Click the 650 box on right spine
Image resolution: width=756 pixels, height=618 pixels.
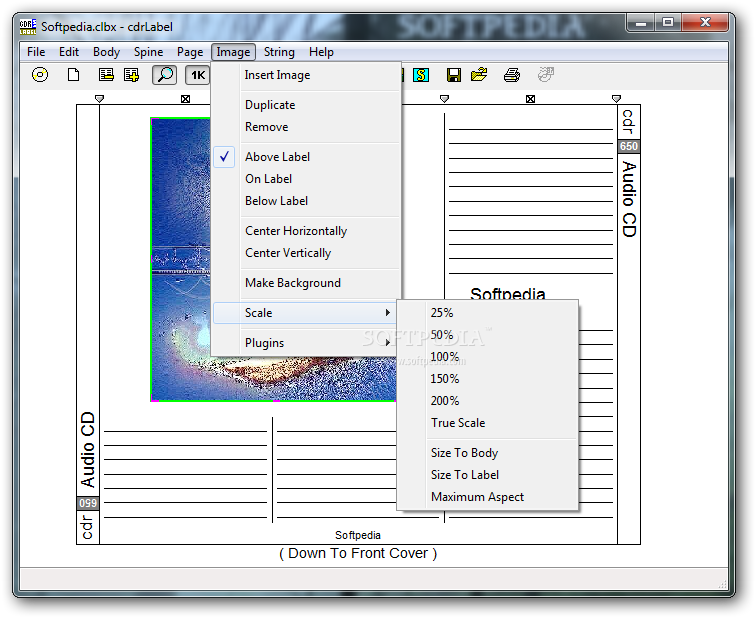(x=629, y=147)
